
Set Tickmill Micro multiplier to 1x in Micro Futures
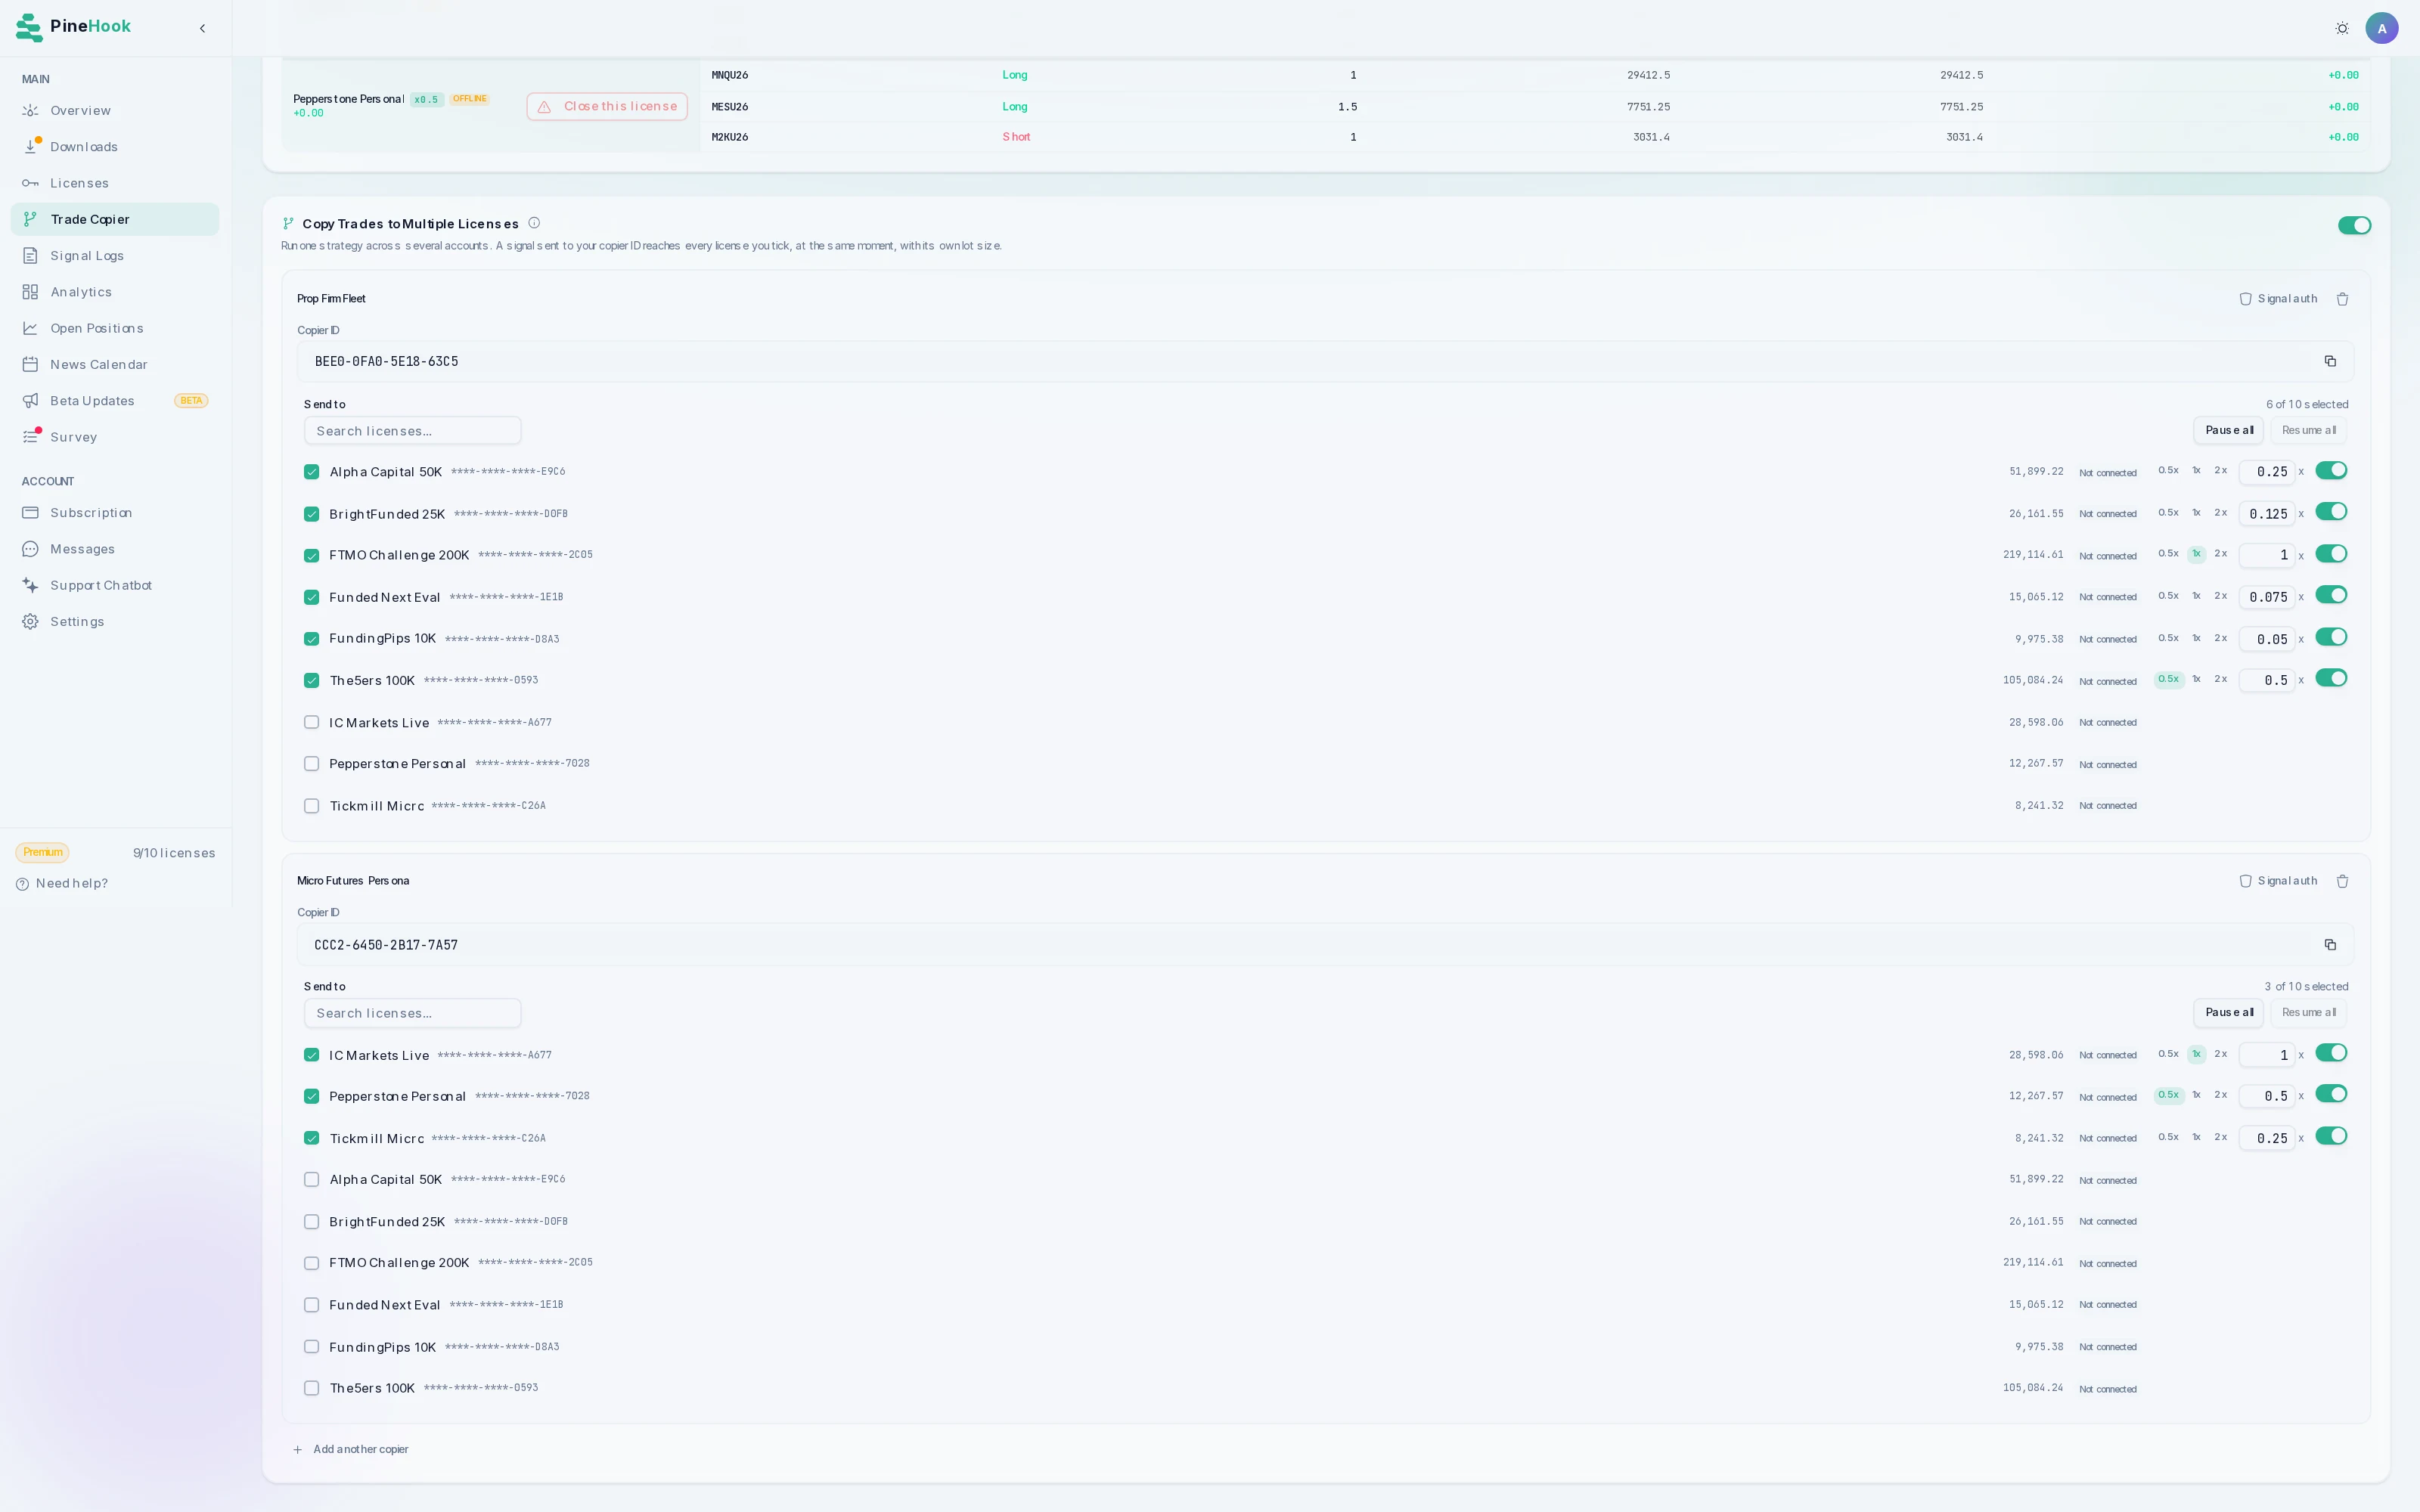(x=2196, y=1137)
